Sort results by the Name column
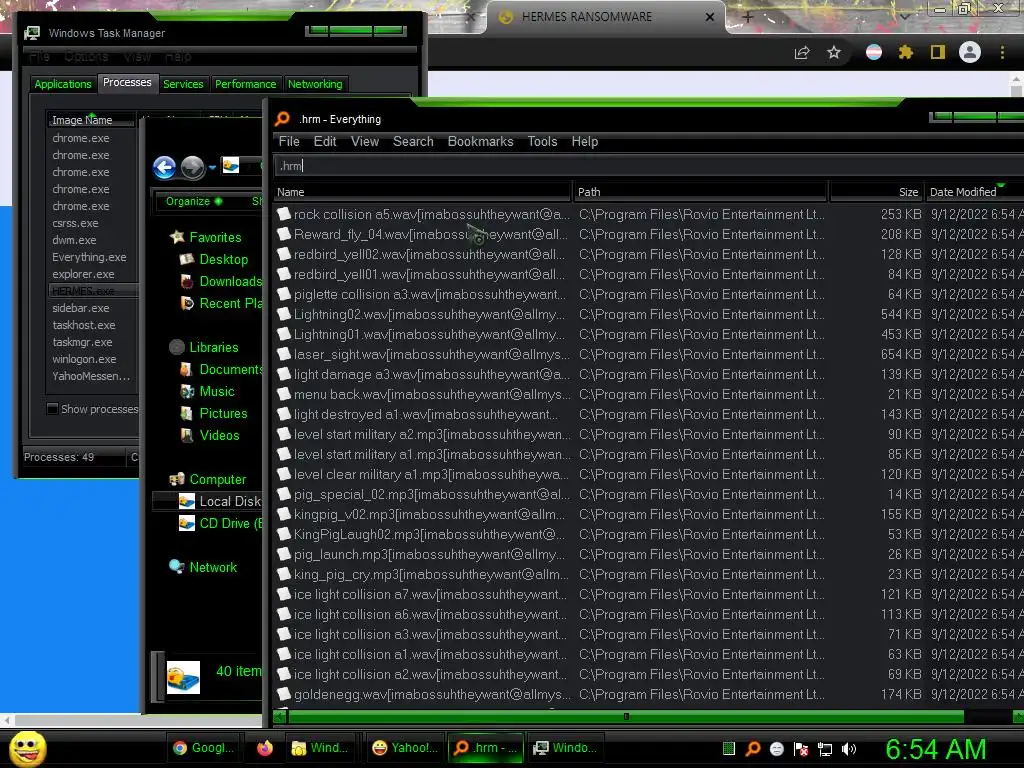Screen dimensions: 1024x768 coord(422,192)
